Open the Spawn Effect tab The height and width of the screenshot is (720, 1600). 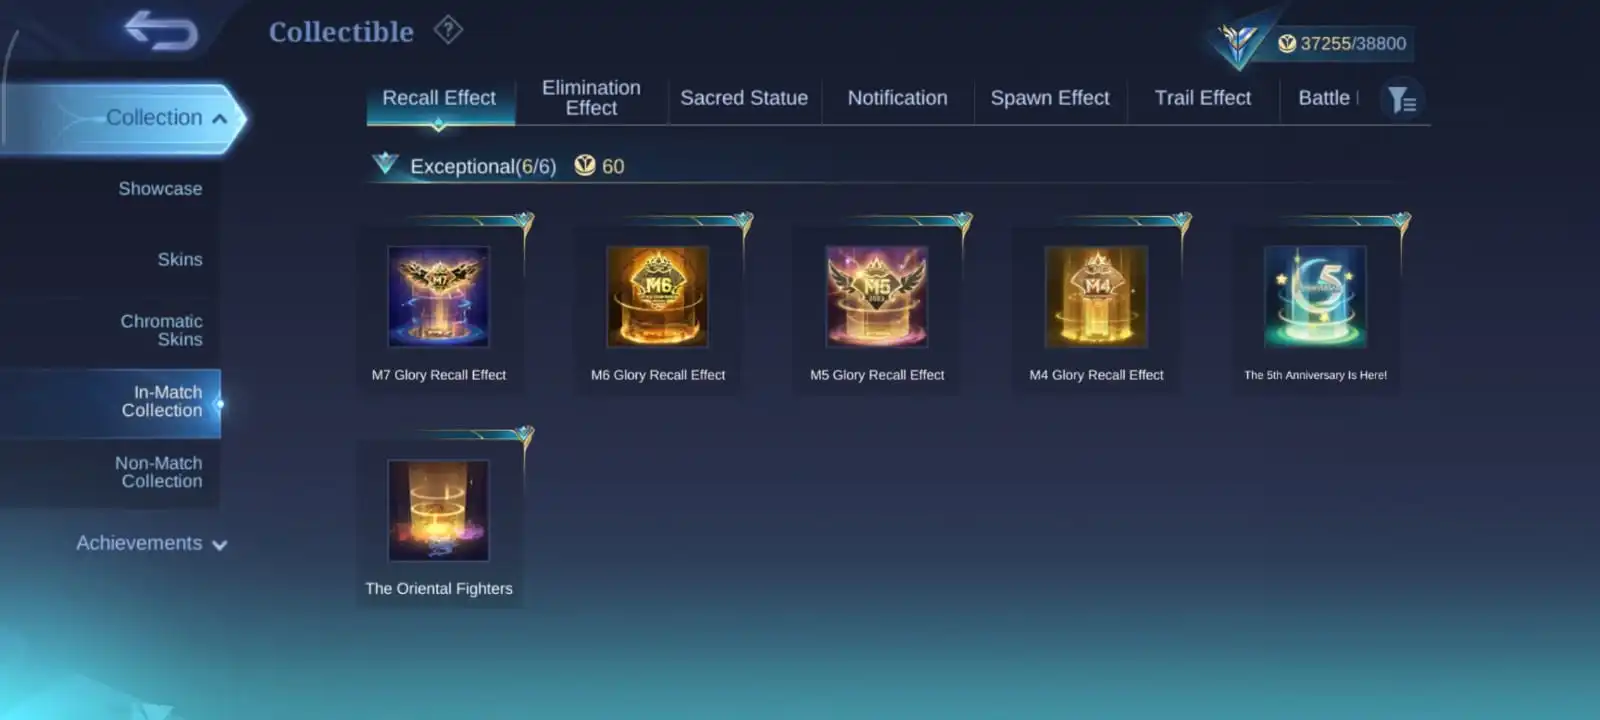coord(1050,98)
